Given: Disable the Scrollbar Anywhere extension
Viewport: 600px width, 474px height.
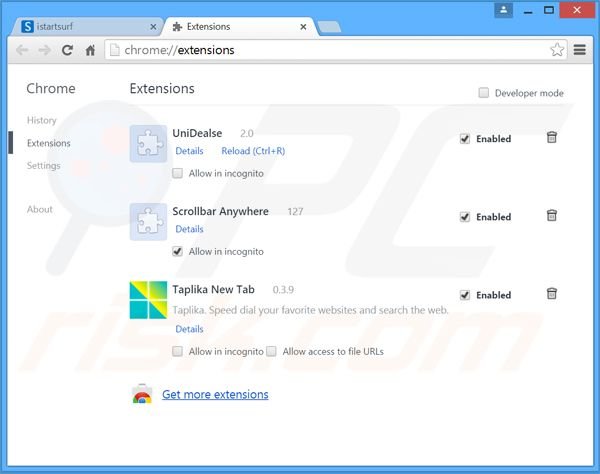Looking at the screenshot, I should tap(465, 217).
